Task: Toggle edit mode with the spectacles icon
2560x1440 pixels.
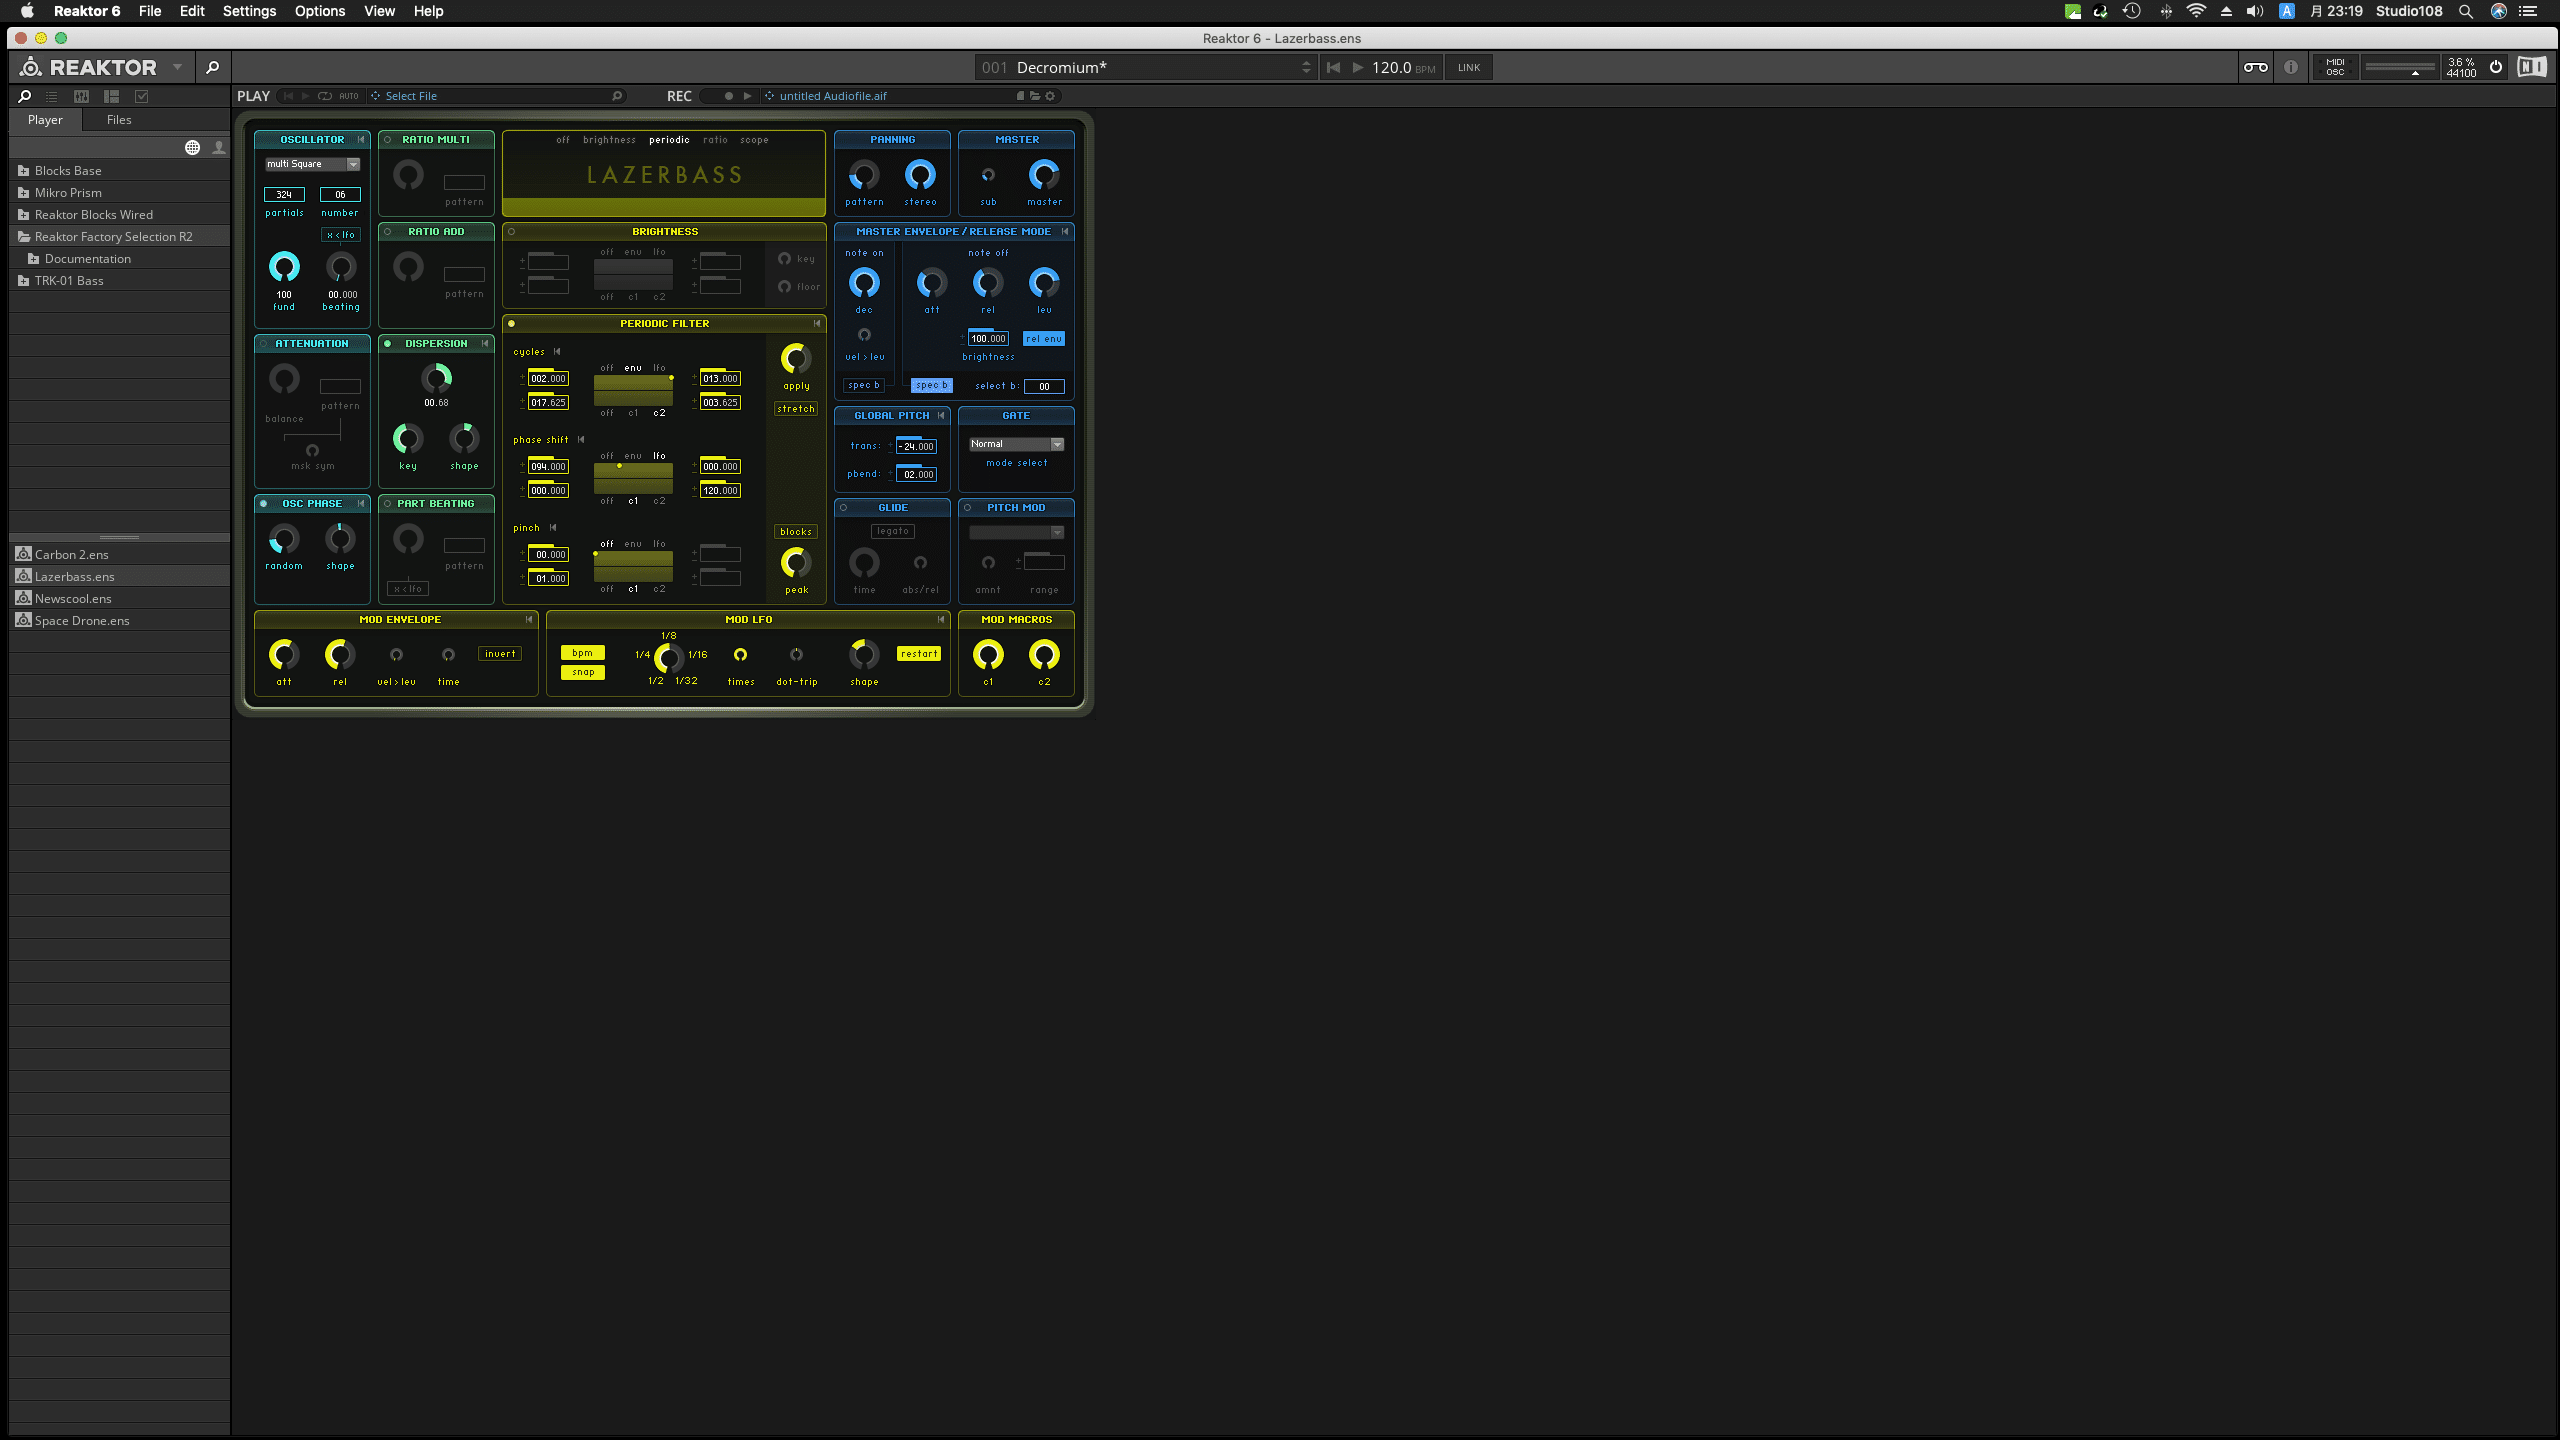Action: click(x=2256, y=67)
